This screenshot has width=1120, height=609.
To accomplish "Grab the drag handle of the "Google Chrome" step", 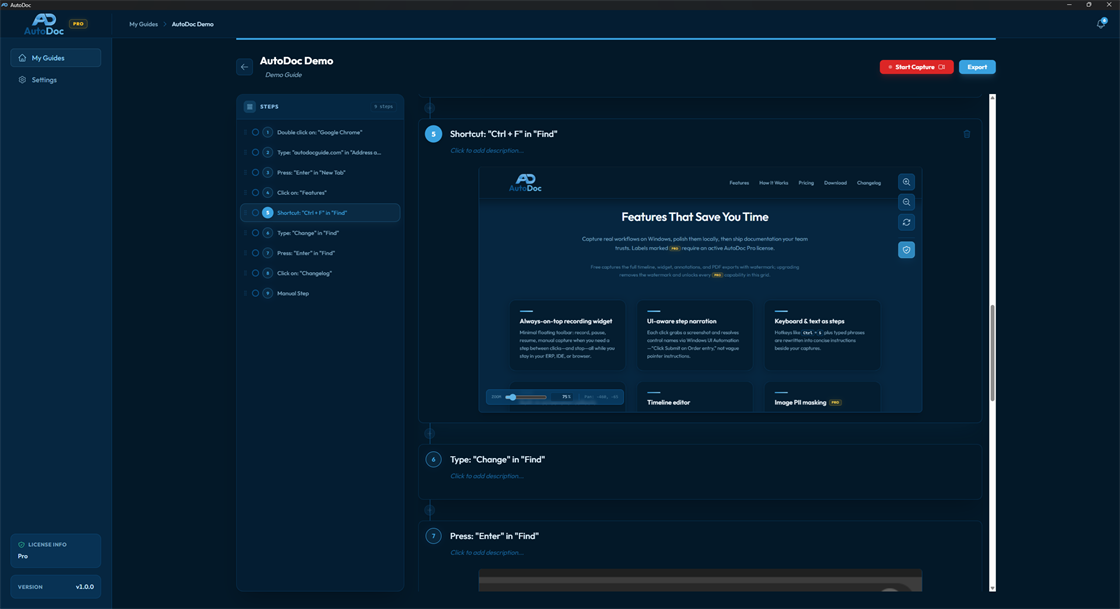I will pyautogui.click(x=246, y=132).
